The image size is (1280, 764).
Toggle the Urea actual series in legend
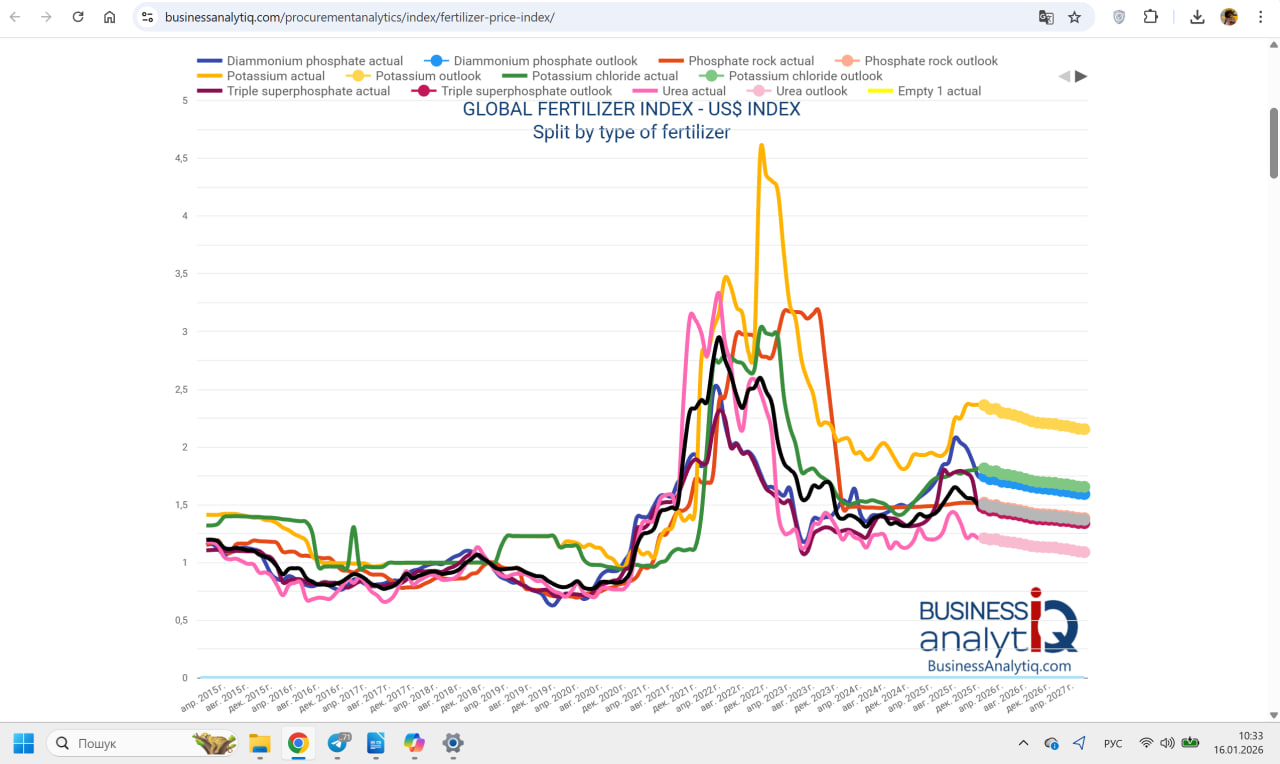pos(693,91)
